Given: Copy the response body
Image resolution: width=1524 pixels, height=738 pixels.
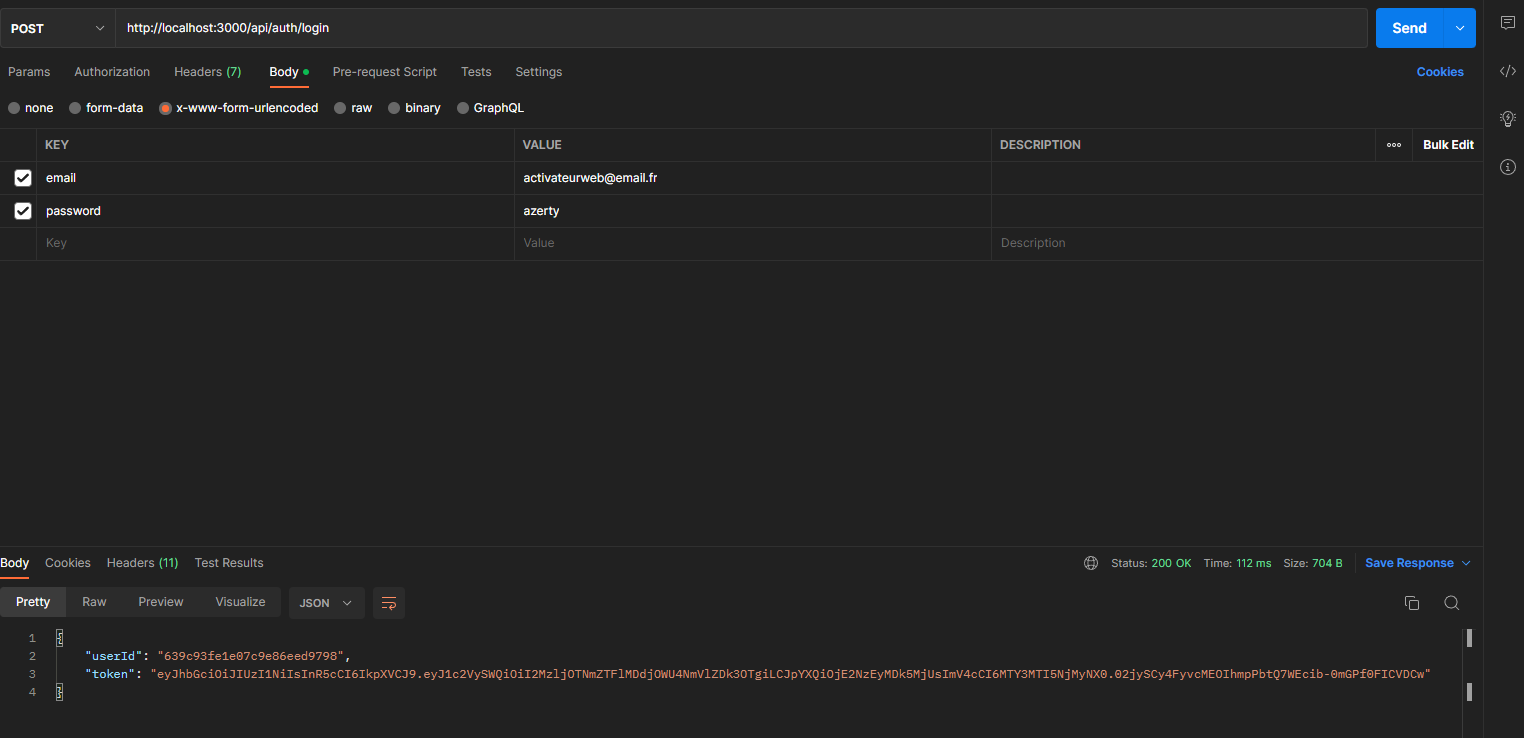Looking at the screenshot, I should pyautogui.click(x=1411, y=603).
